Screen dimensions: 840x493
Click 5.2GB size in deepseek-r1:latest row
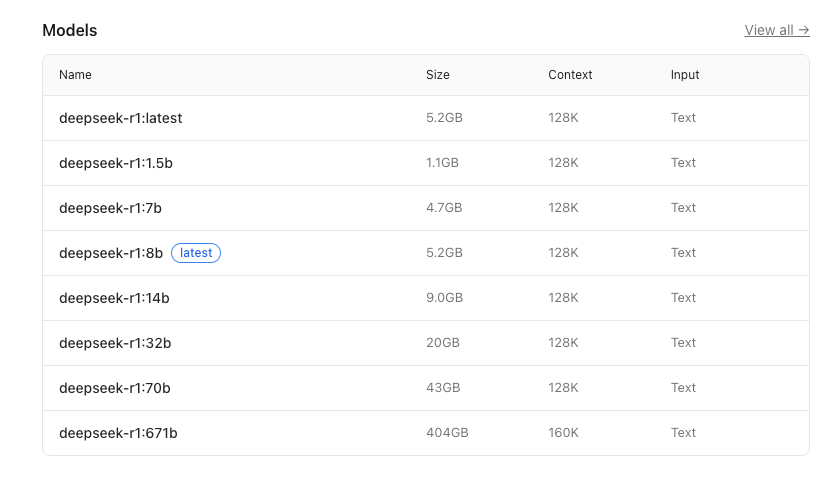pyautogui.click(x=444, y=118)
